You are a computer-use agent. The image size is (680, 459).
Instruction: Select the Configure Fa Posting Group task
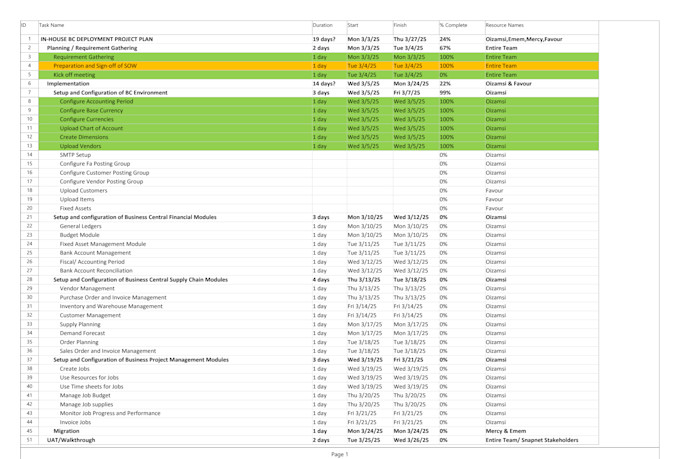coord(95,164)
